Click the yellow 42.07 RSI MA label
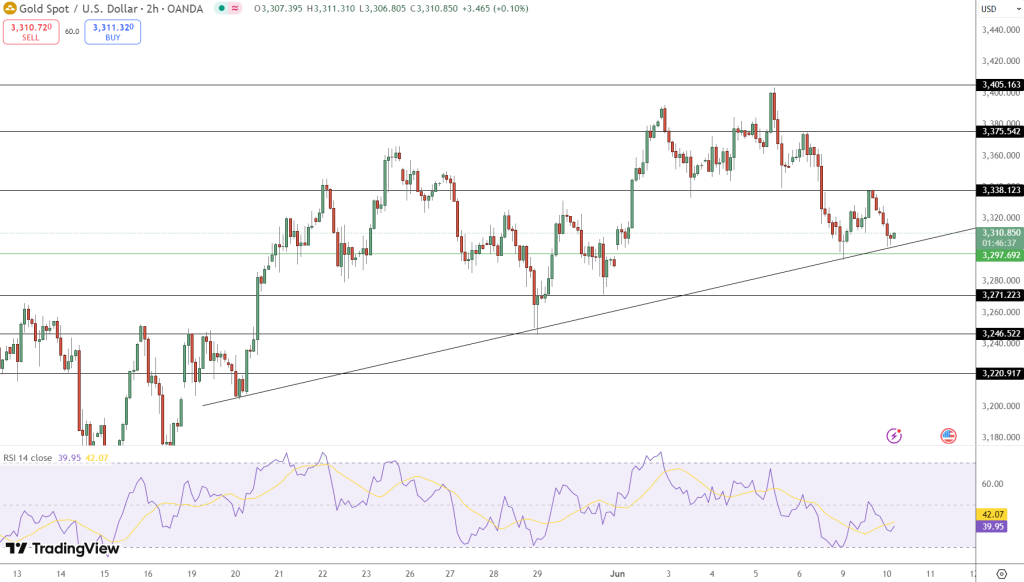The height and width of the screenshot is (582, 1024). coord(992,515)
